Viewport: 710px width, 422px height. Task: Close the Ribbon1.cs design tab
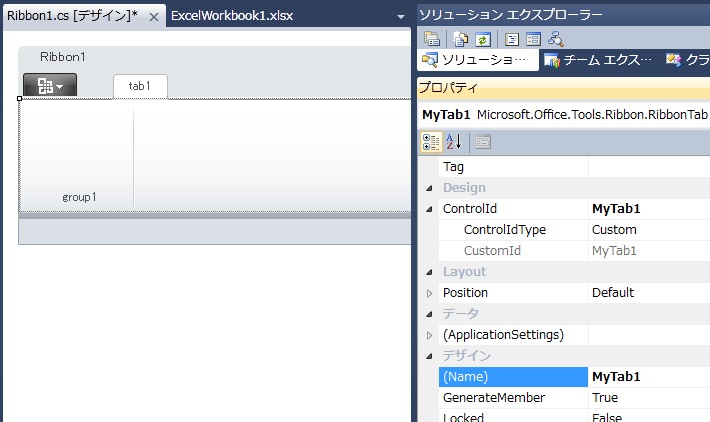[154, 17]
